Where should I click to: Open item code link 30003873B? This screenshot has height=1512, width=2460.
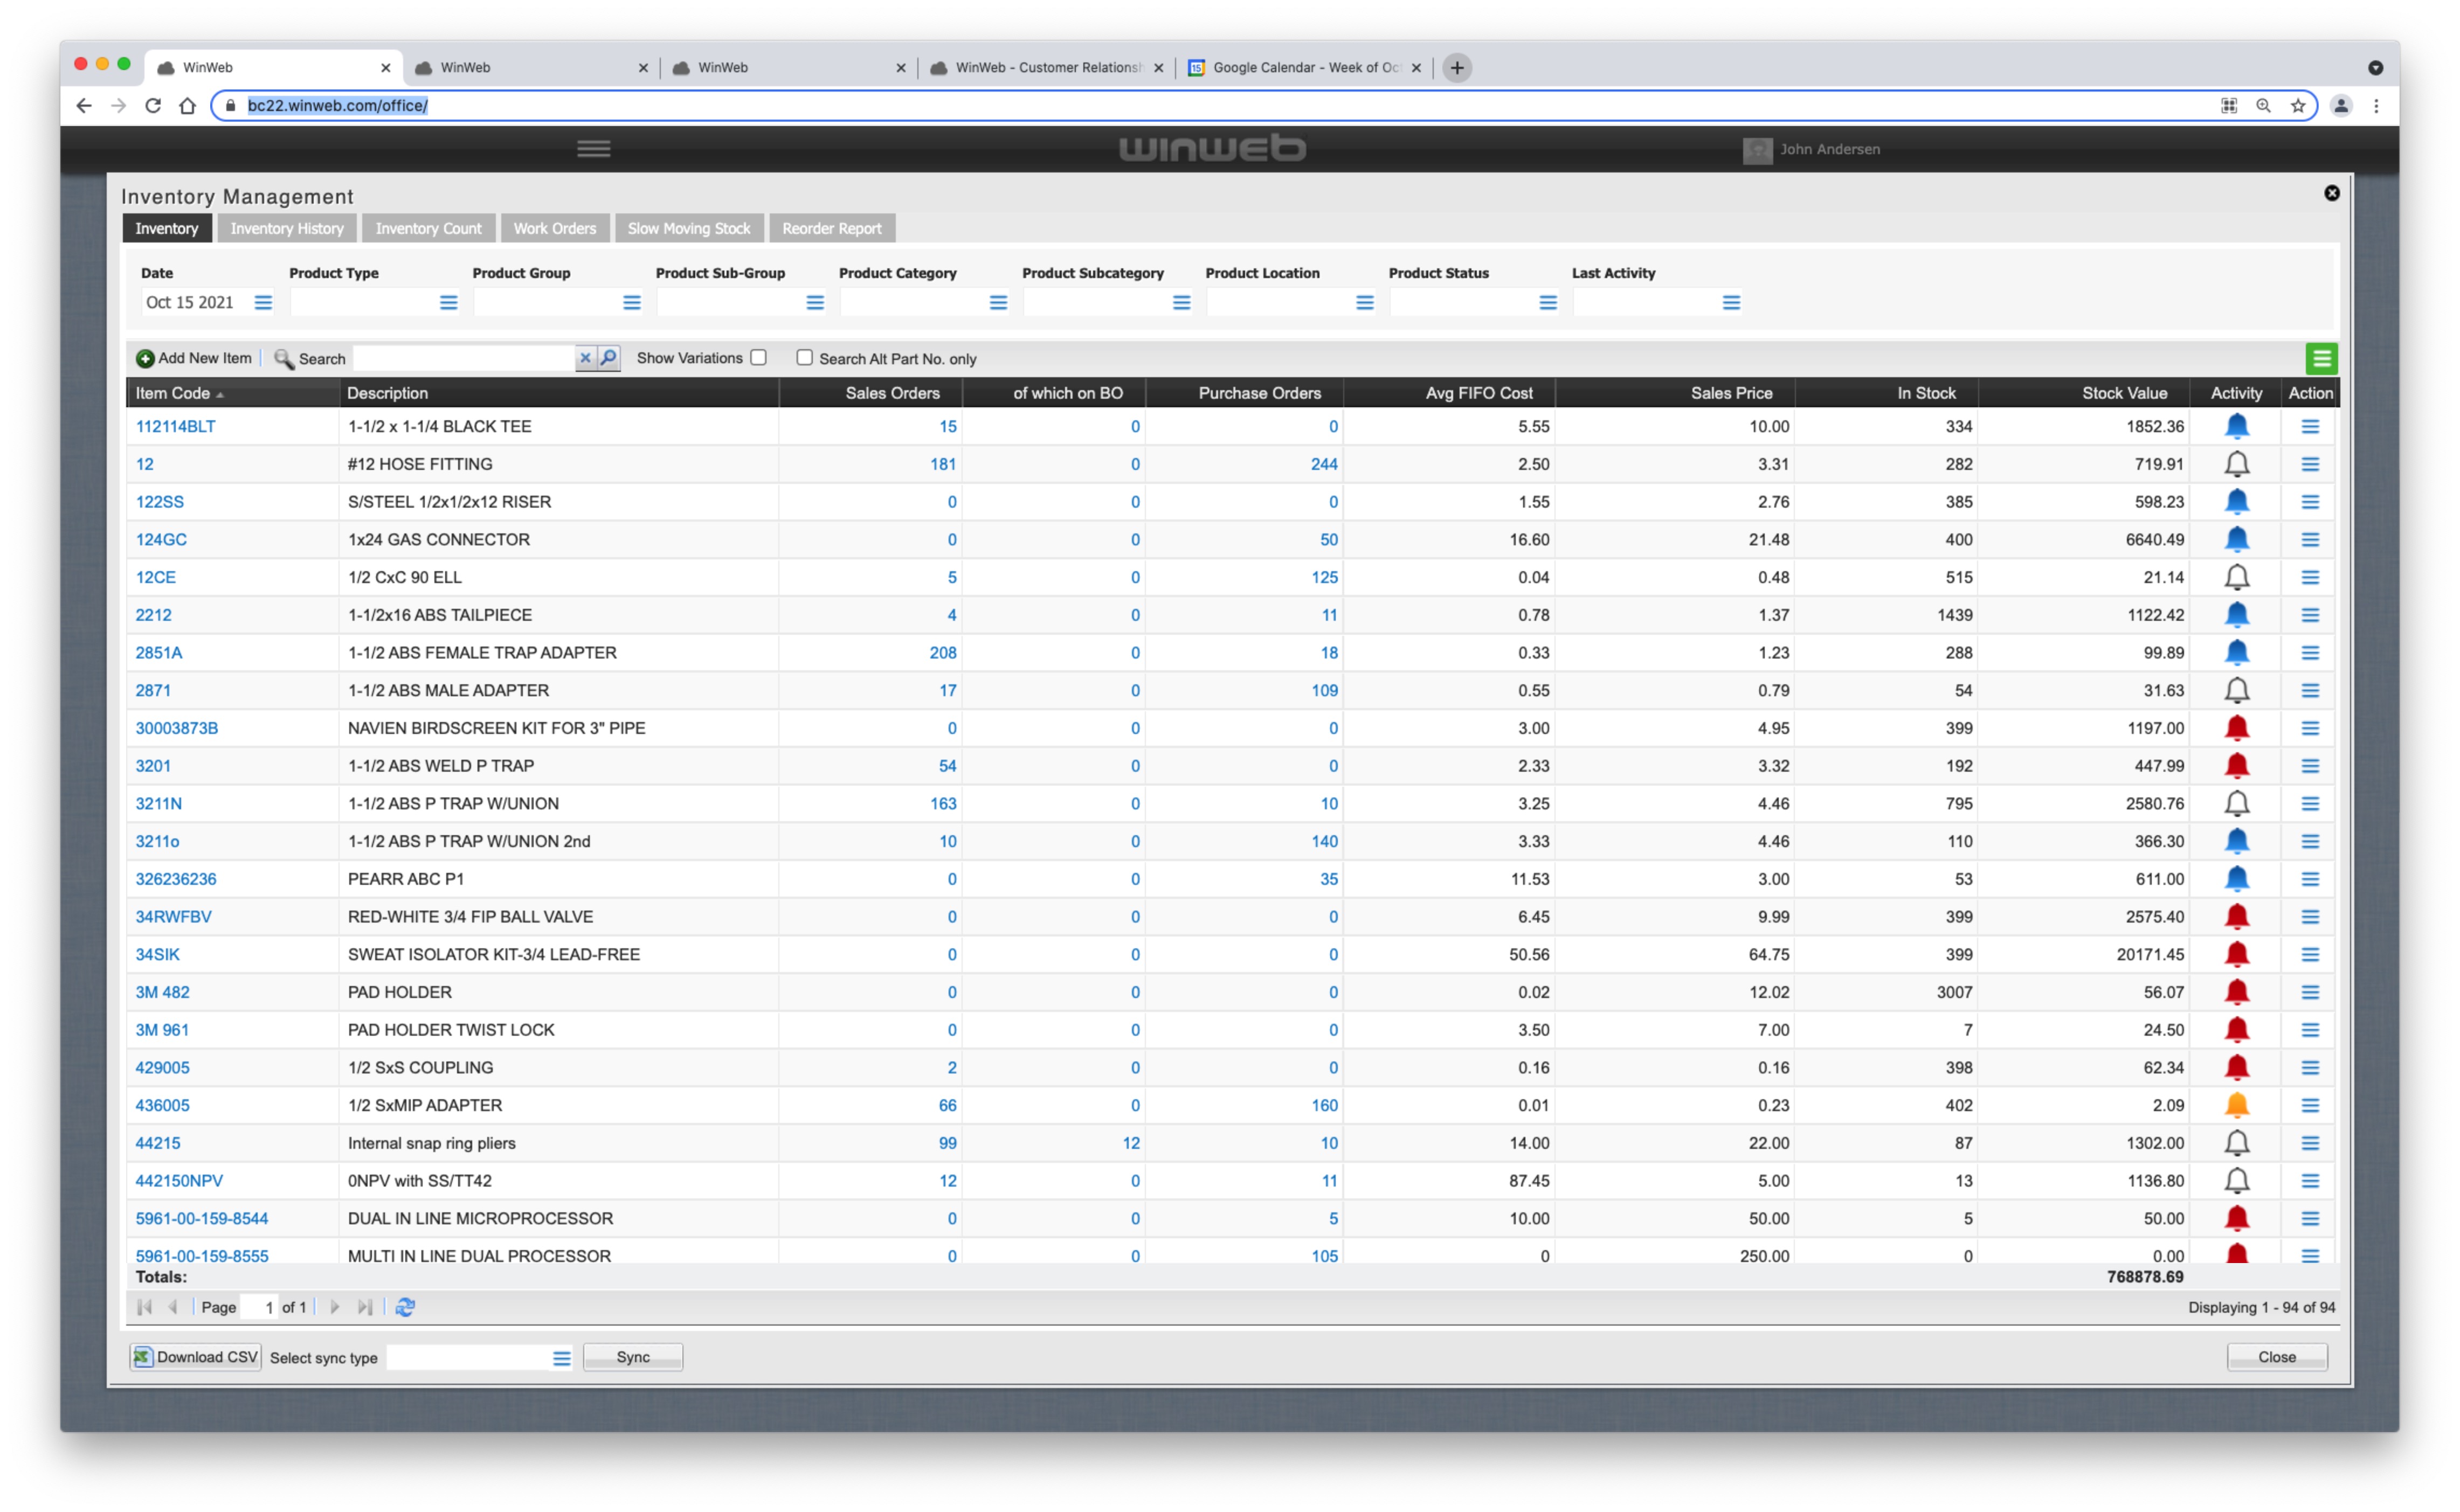[176, 728]
